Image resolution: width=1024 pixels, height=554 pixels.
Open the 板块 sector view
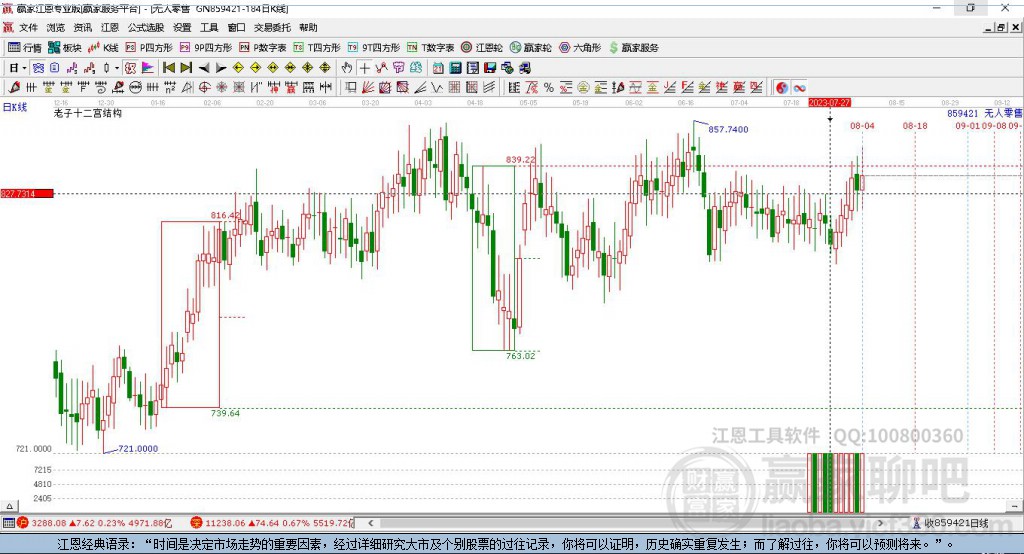65,48
